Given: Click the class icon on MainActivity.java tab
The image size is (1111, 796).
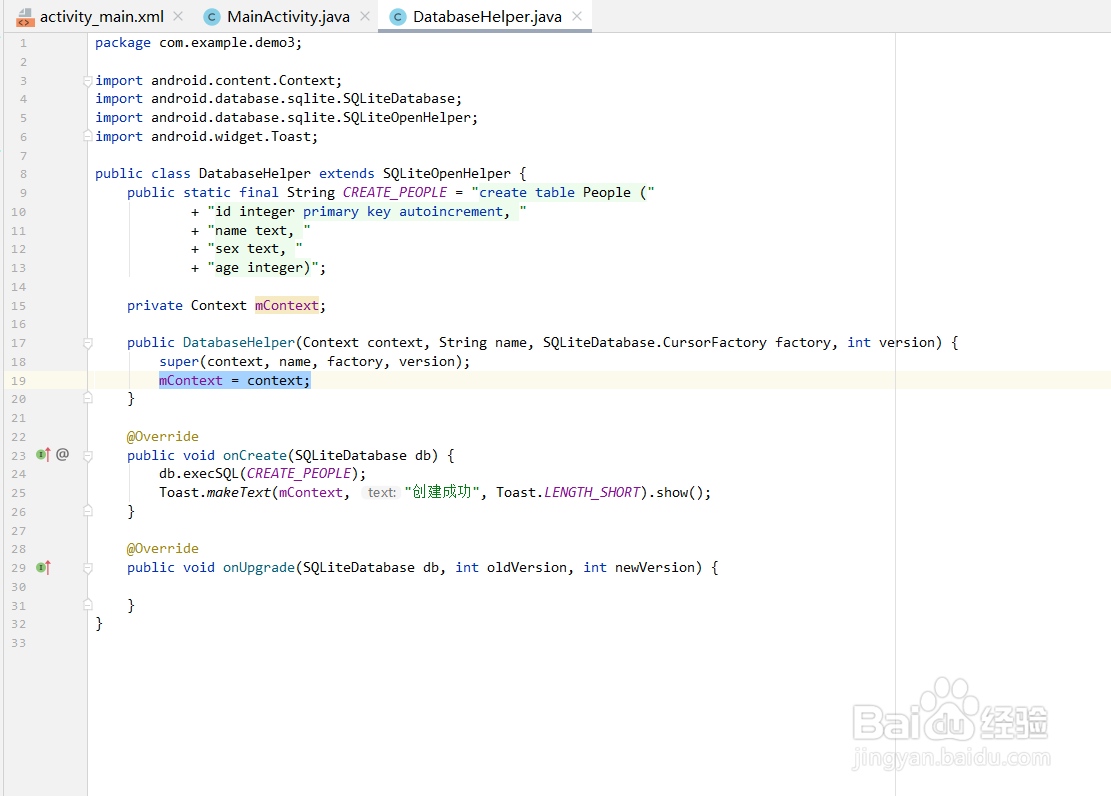Looking at the screenshot, I should click(211, 17).
